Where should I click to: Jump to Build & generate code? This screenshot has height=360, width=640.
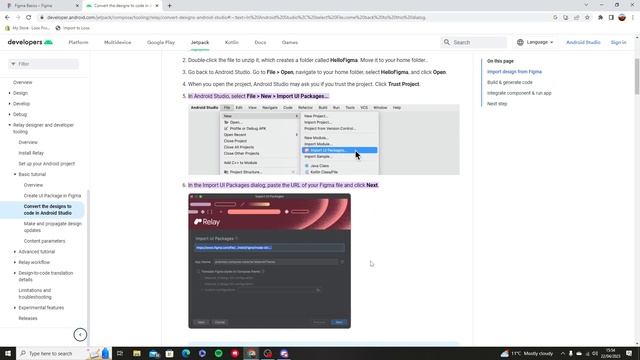[509, 82]
